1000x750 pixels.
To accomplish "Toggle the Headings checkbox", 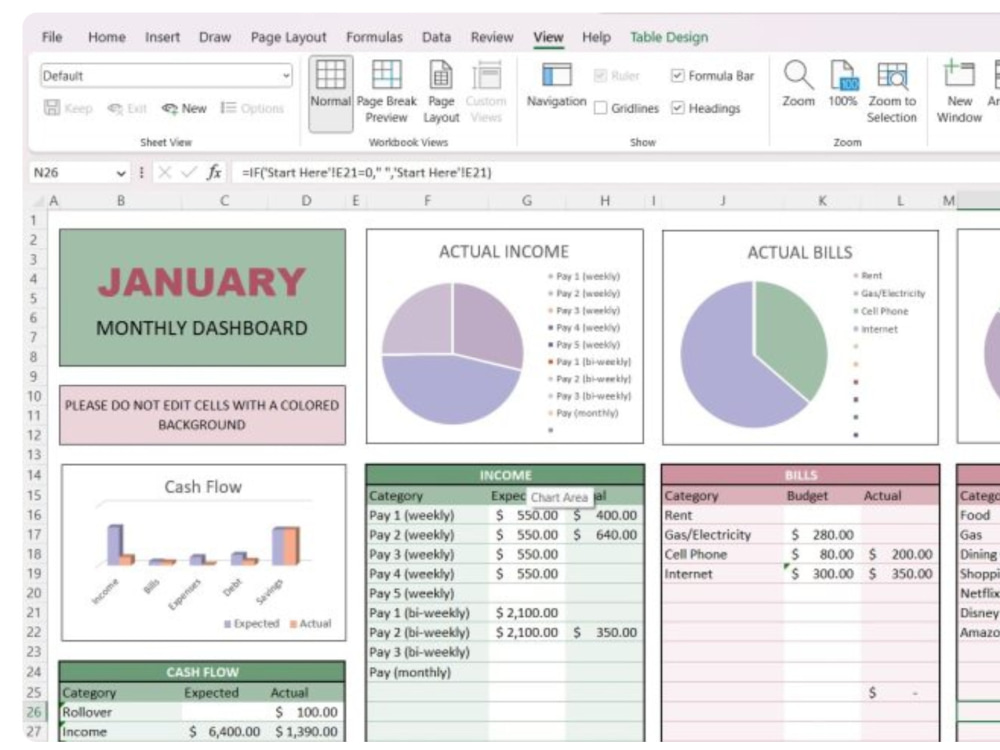I will 677,108.
